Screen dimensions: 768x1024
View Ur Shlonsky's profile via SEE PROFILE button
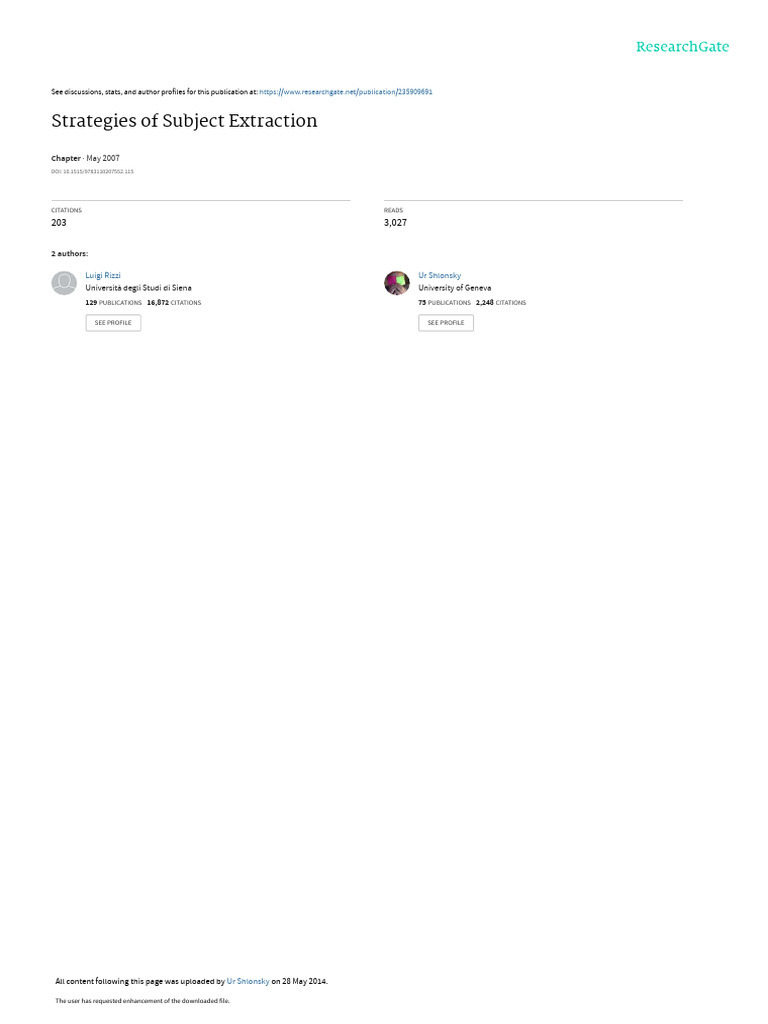click(x=446, y=323)
